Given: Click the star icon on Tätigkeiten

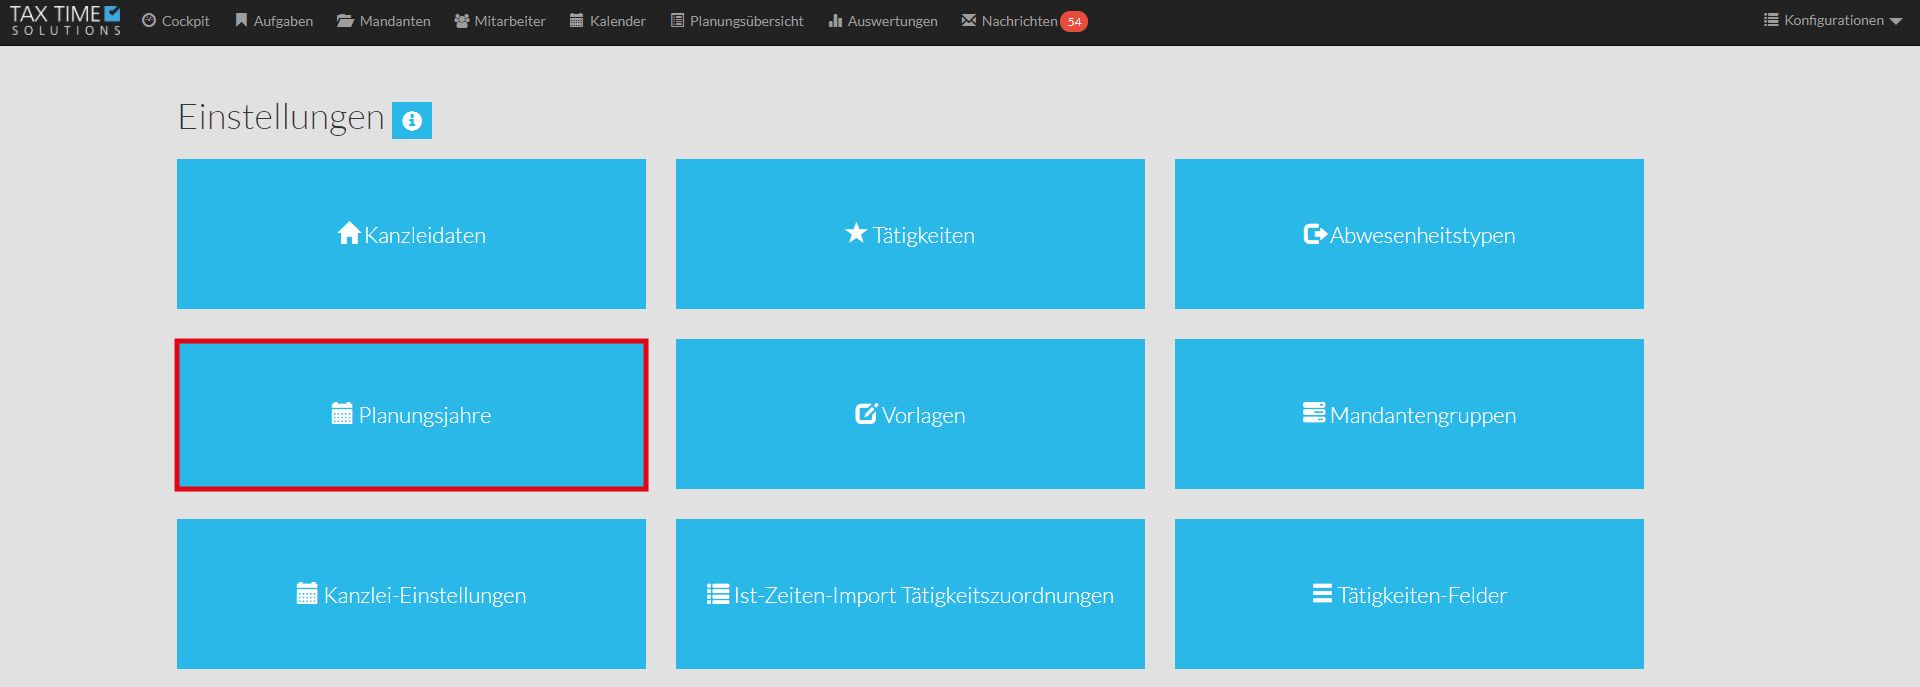Looking at the screenshot, I should 856,233.
